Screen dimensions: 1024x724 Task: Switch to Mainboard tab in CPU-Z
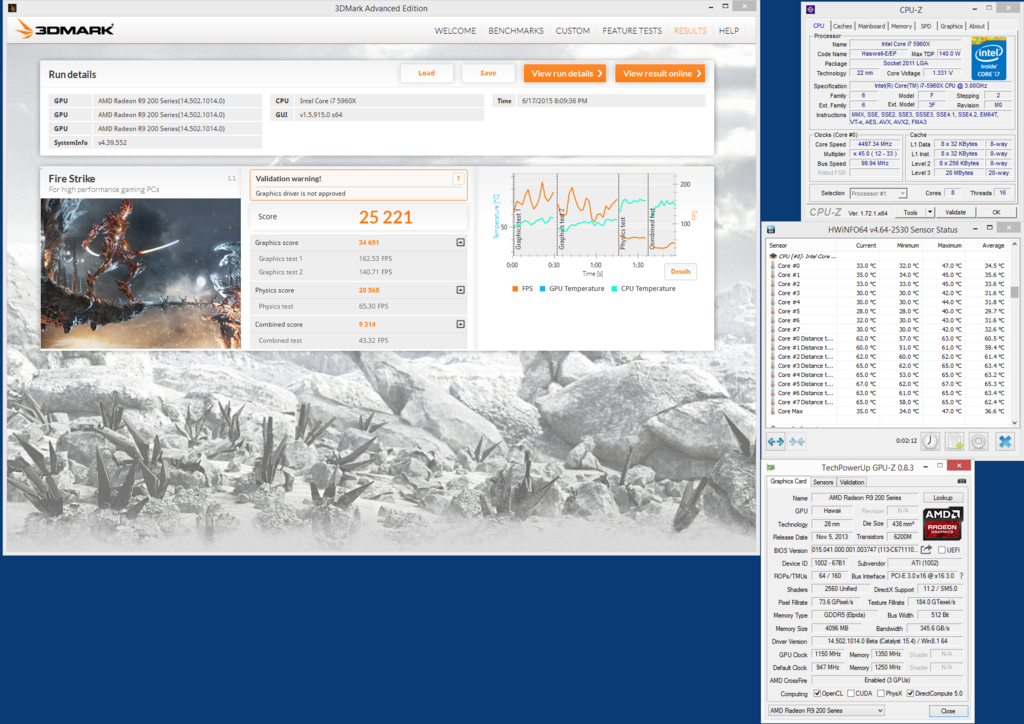(x=871, y=26)
